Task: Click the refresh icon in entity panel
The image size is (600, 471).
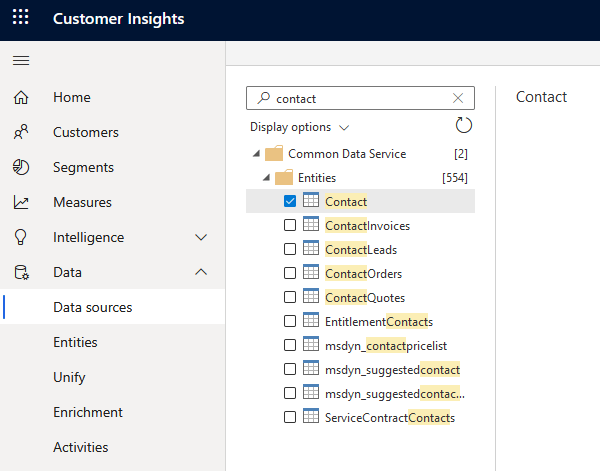Action: pyautogui.click(x=463, y=126)
